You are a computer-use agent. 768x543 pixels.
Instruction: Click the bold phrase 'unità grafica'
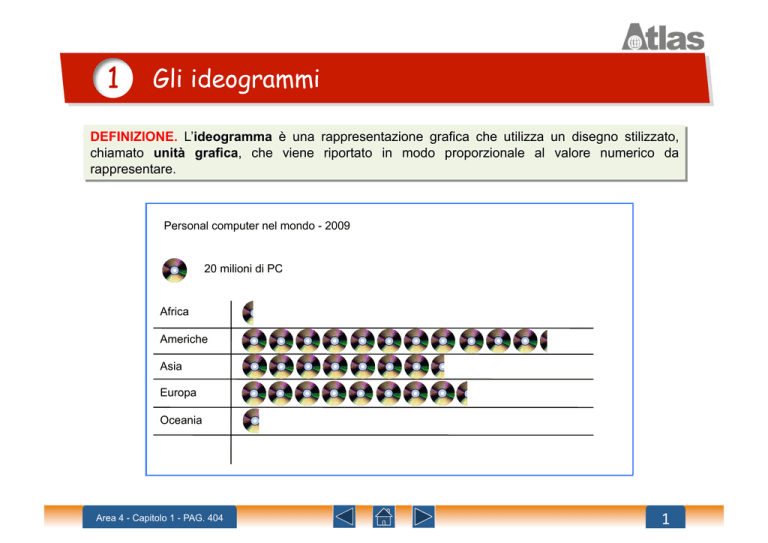pos(196,153)
